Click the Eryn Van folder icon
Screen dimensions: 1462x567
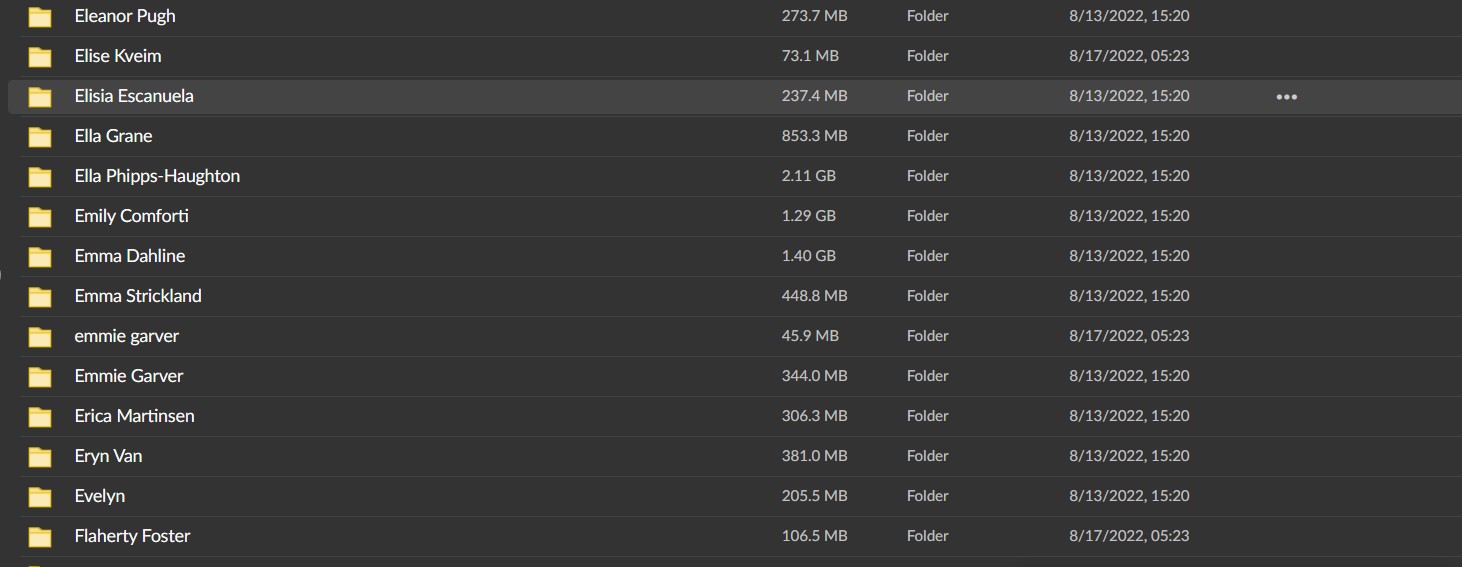coord(40,457)
